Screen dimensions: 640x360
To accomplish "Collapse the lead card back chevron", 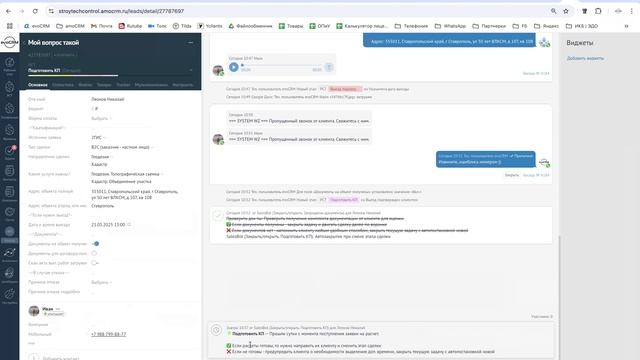I will pyautogui.click(x=24, y=42).
